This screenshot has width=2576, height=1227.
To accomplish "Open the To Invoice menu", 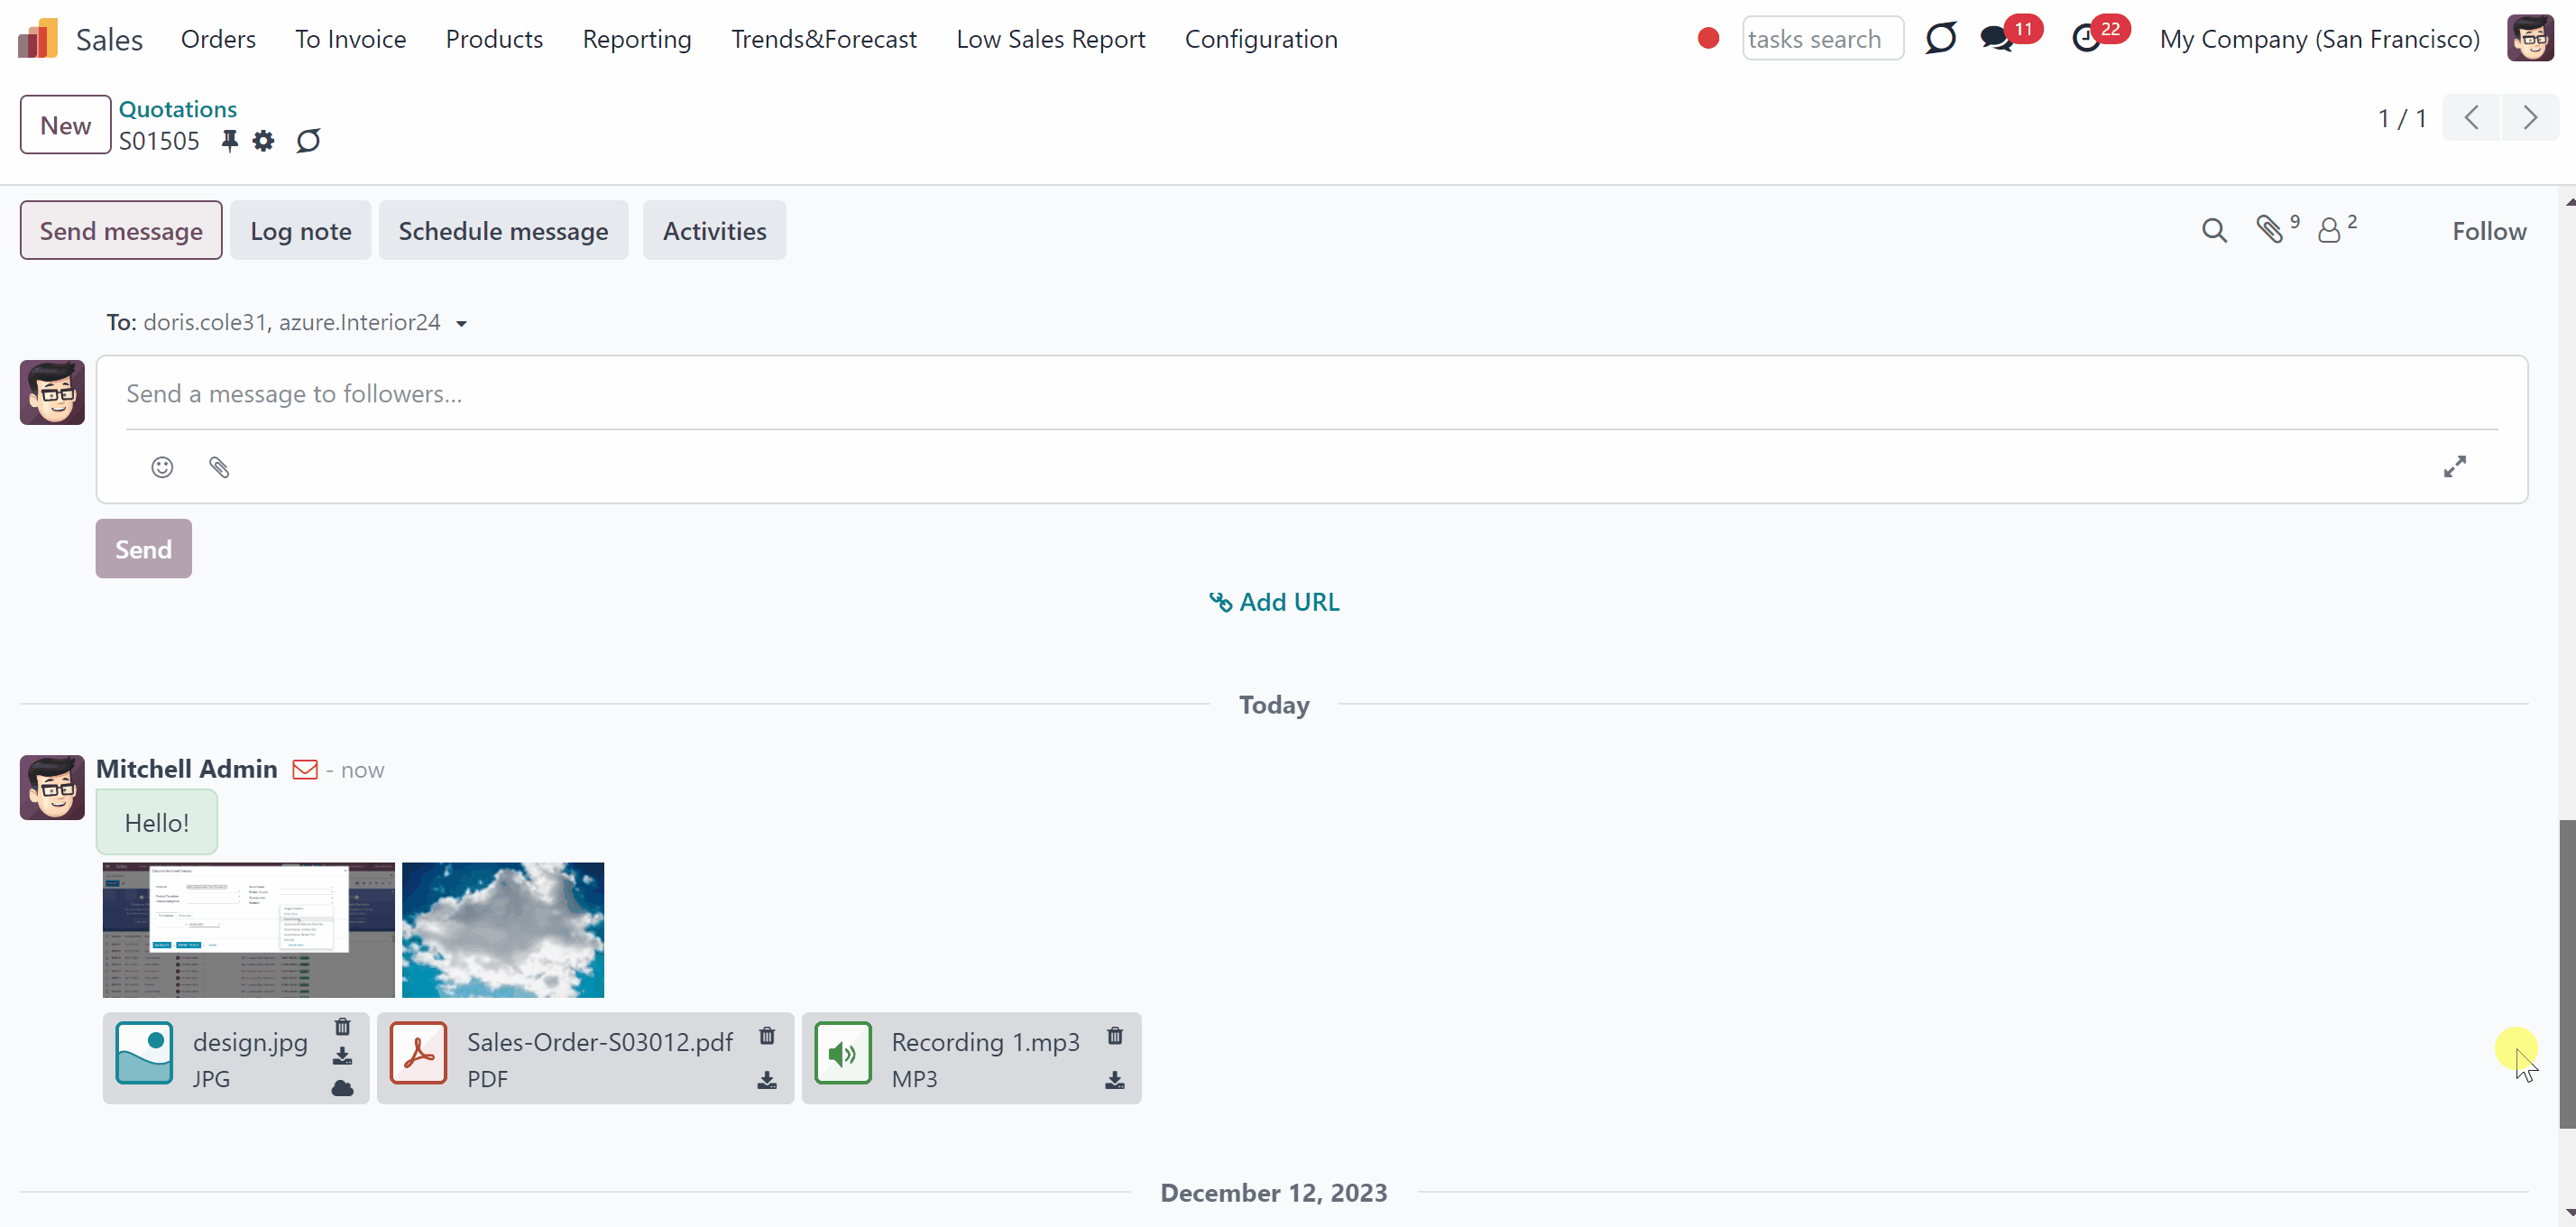I will [350, 39].
